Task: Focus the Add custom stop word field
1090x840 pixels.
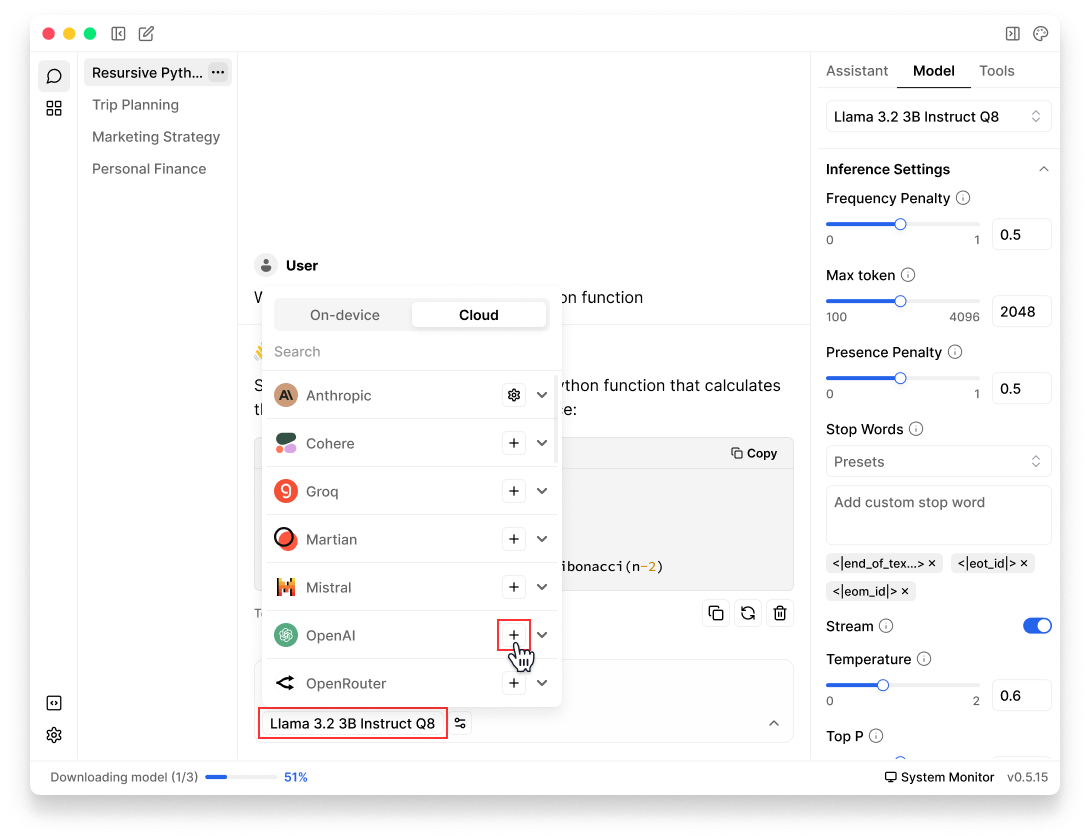Action: point(938,515)
